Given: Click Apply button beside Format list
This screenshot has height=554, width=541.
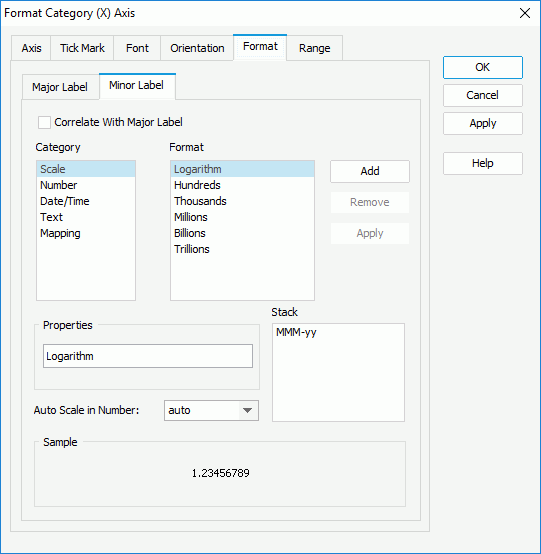Looking at the screenshot, I should click(370, 233).
